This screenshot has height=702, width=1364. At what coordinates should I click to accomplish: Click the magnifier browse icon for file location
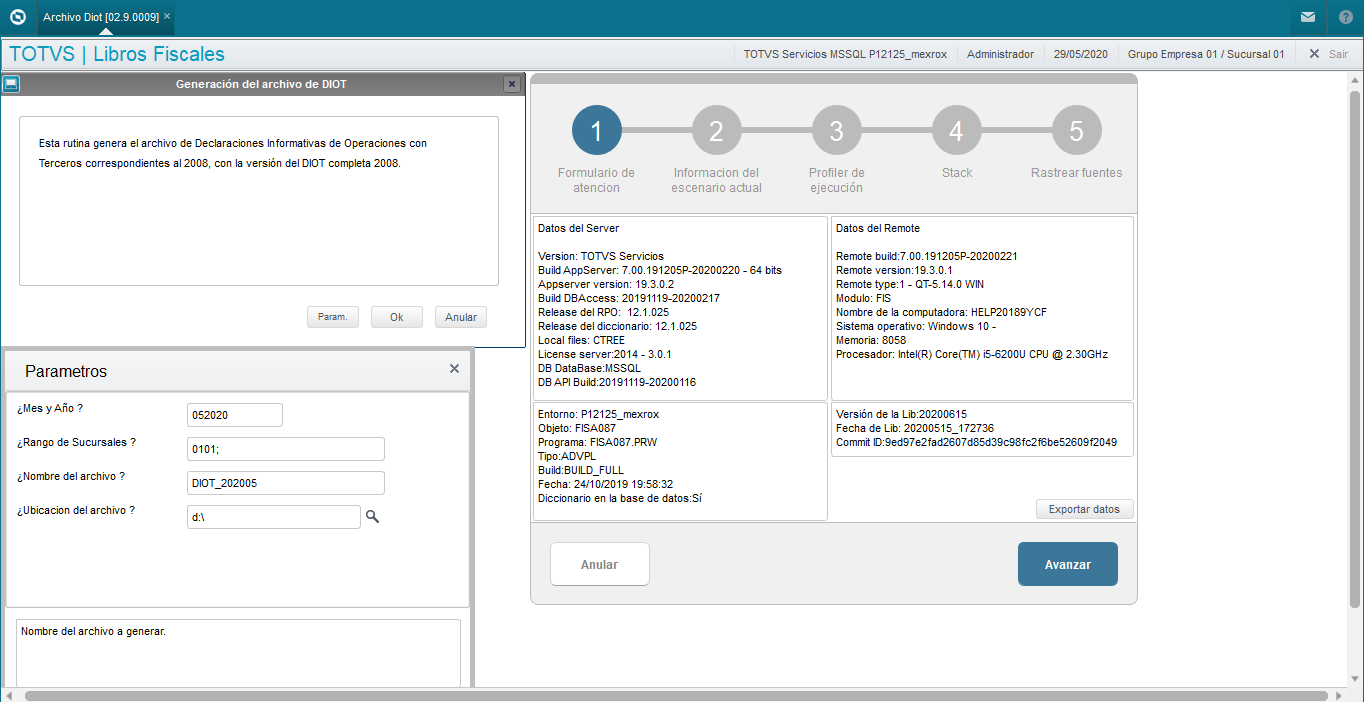point(372,517)
